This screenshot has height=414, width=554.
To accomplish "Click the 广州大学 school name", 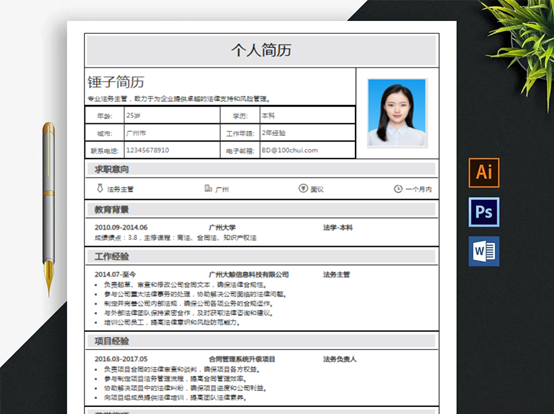I will (x=222, y=227).
